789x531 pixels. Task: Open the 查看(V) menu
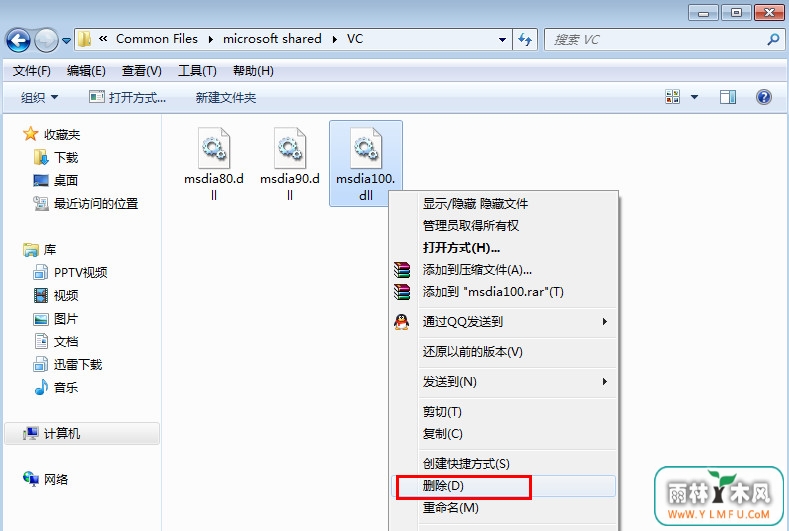click(x=141, y=71)
